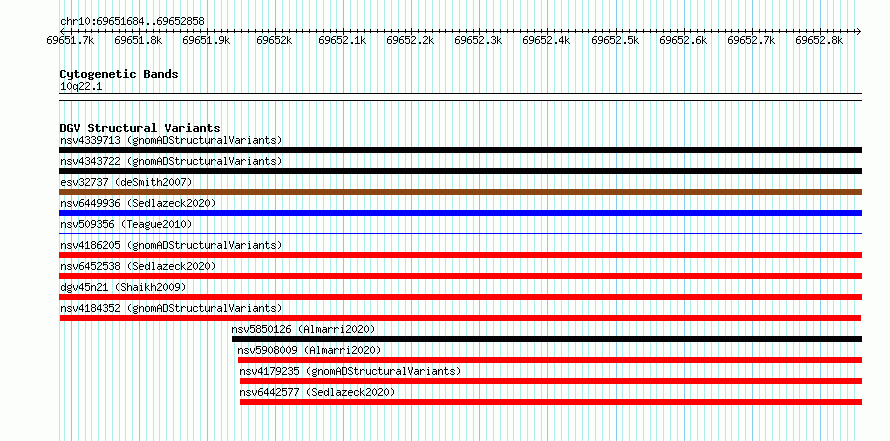Open variant nsv5850126 (Almarri2020) label
The width and height of the screenshot is (890, 441).
click(303, 329)
